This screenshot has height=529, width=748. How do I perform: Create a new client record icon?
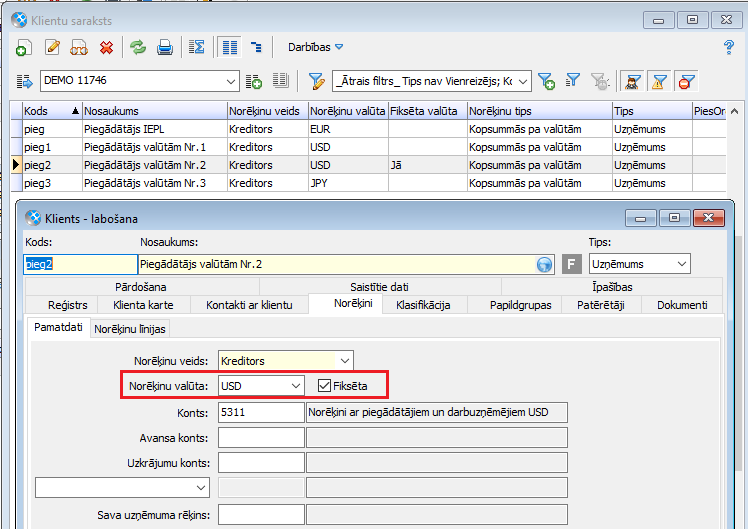23,47
